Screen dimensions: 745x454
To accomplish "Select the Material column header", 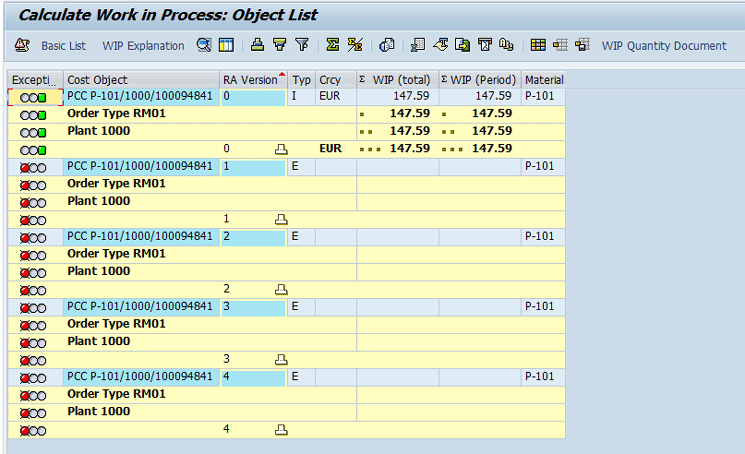I will (x=544, y=79).
